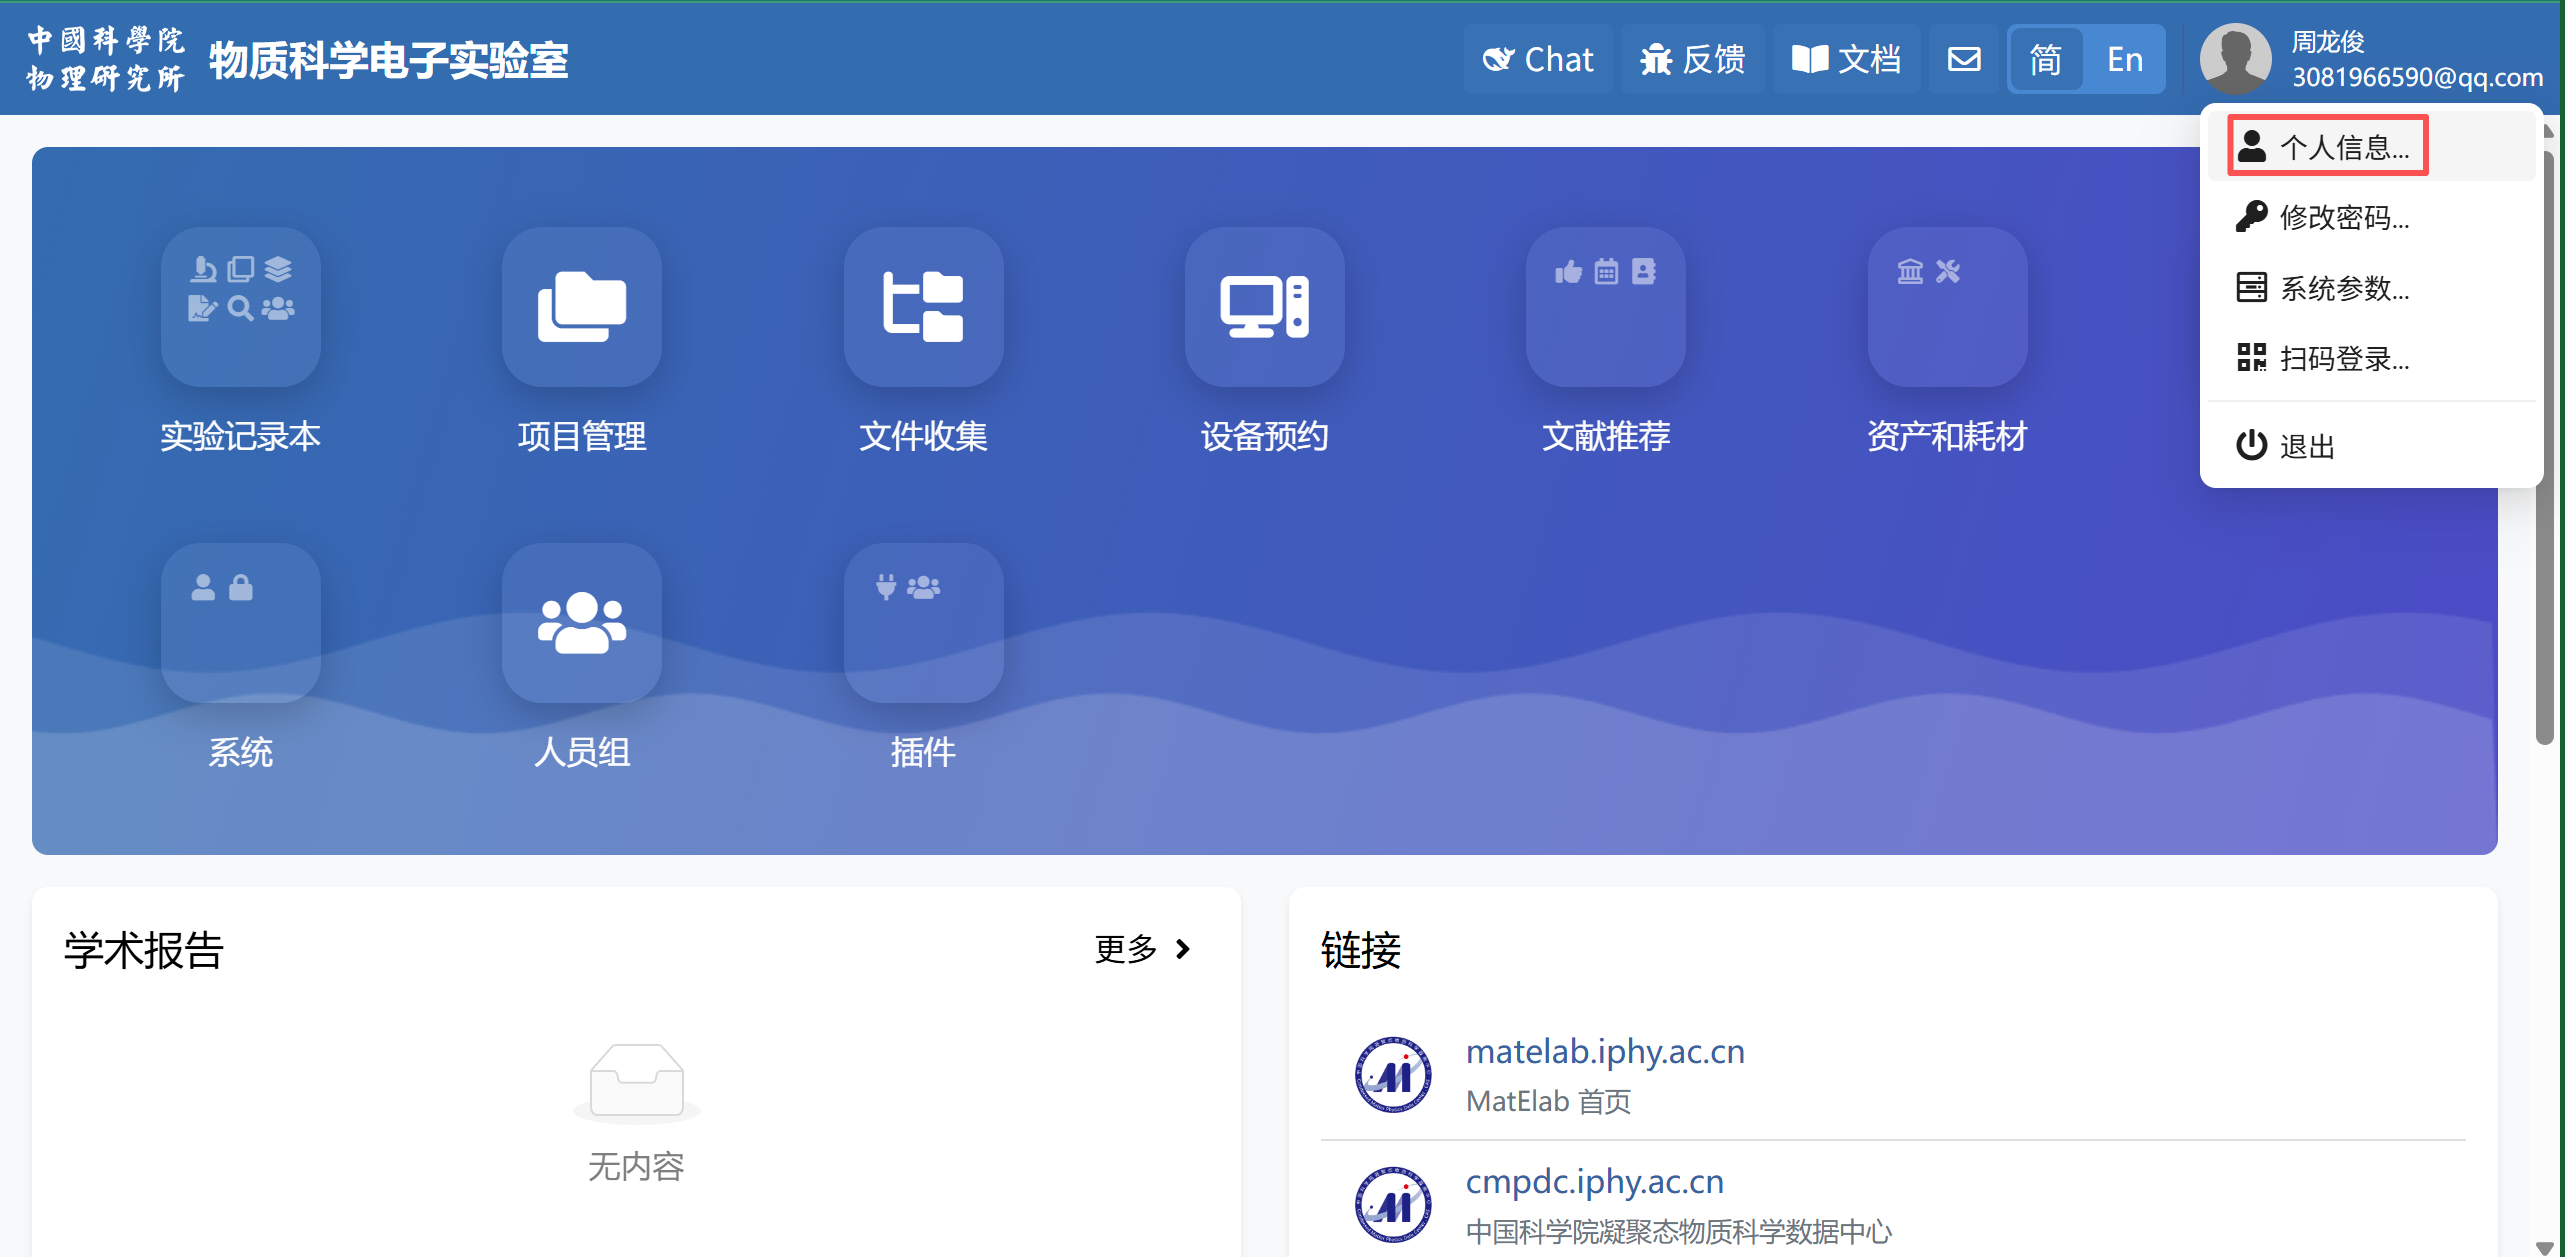Click the user avatar to collapse menu
This screenshot has height=1257, width=2565.
coord(2236,59)
